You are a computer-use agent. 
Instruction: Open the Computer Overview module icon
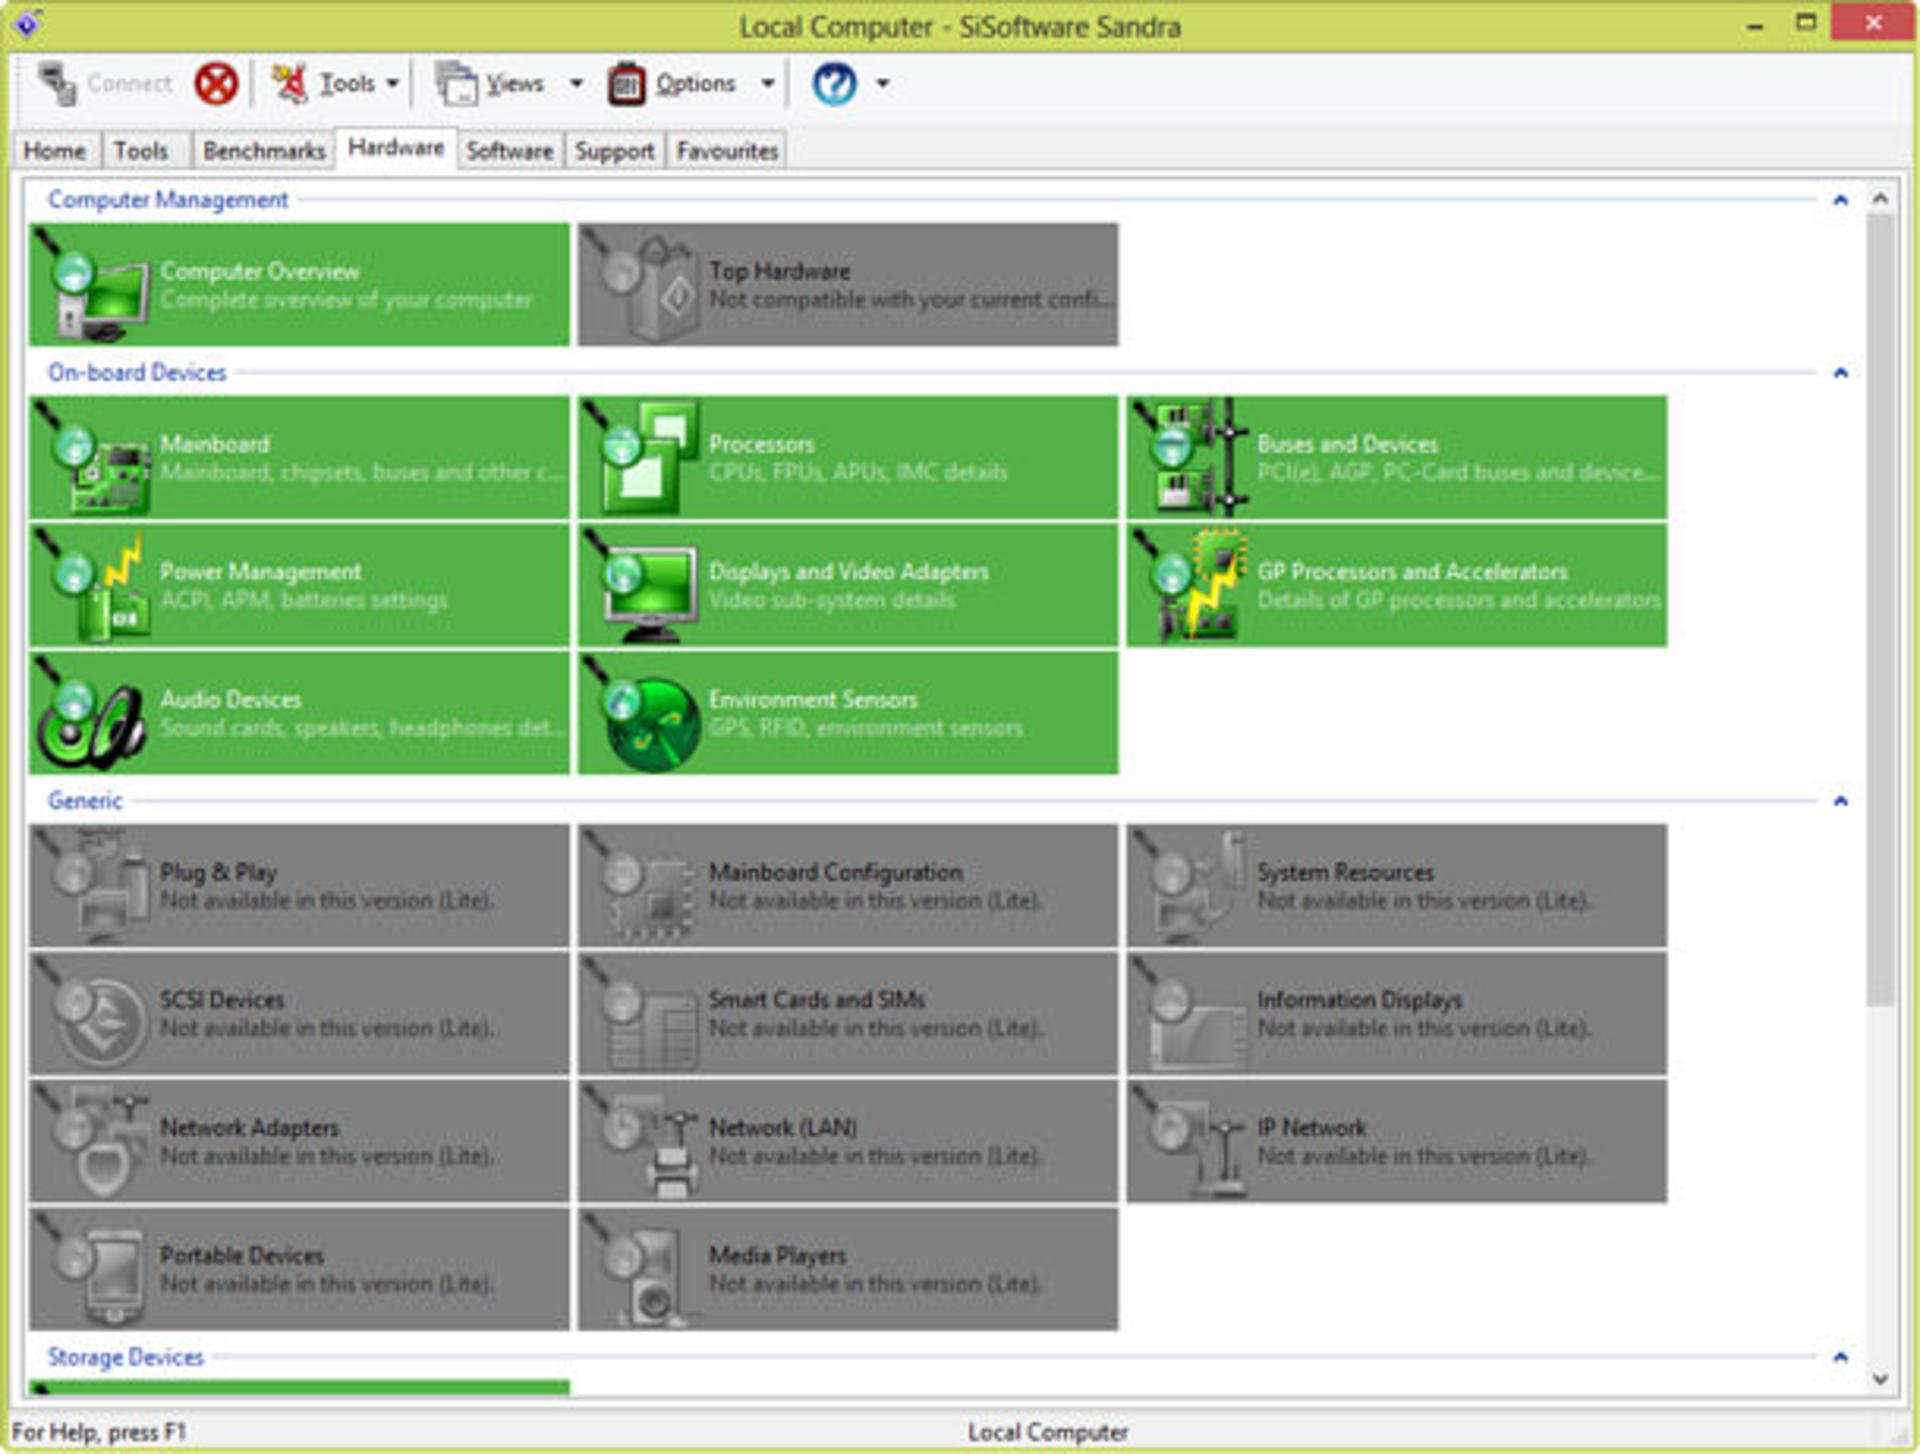[x=92, y=286]
